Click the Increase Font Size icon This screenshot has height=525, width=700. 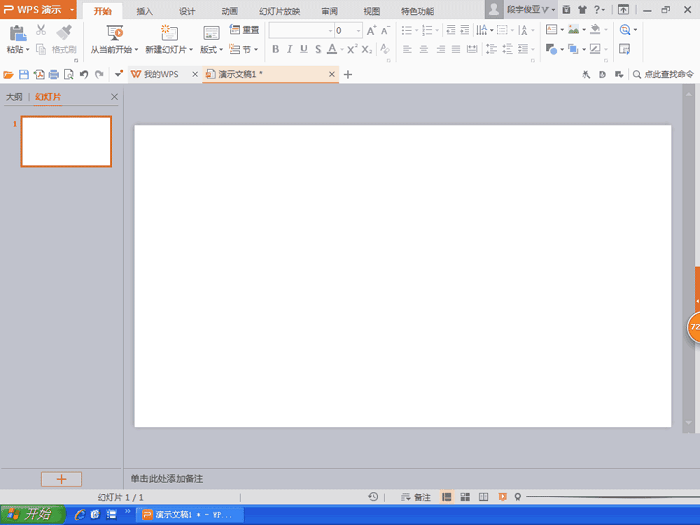pos(372,31)
